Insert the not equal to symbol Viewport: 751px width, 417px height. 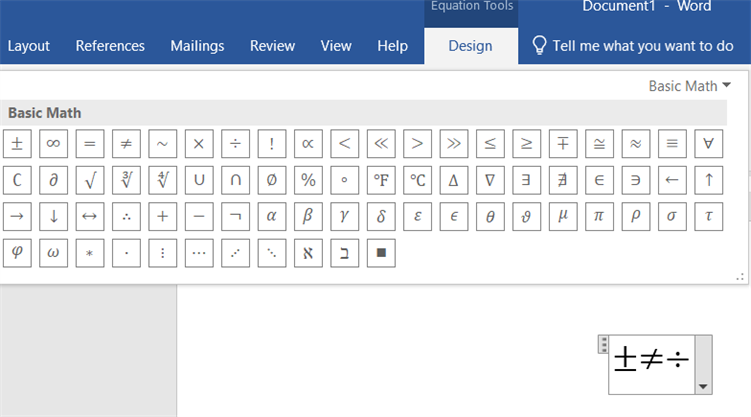pyautogui.click(x=126, y=144)
